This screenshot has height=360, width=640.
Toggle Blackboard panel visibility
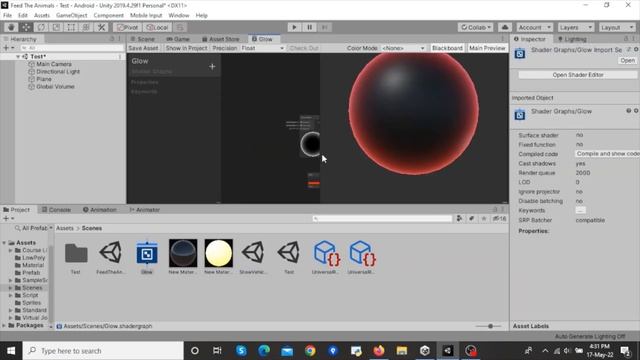(447, 48)
